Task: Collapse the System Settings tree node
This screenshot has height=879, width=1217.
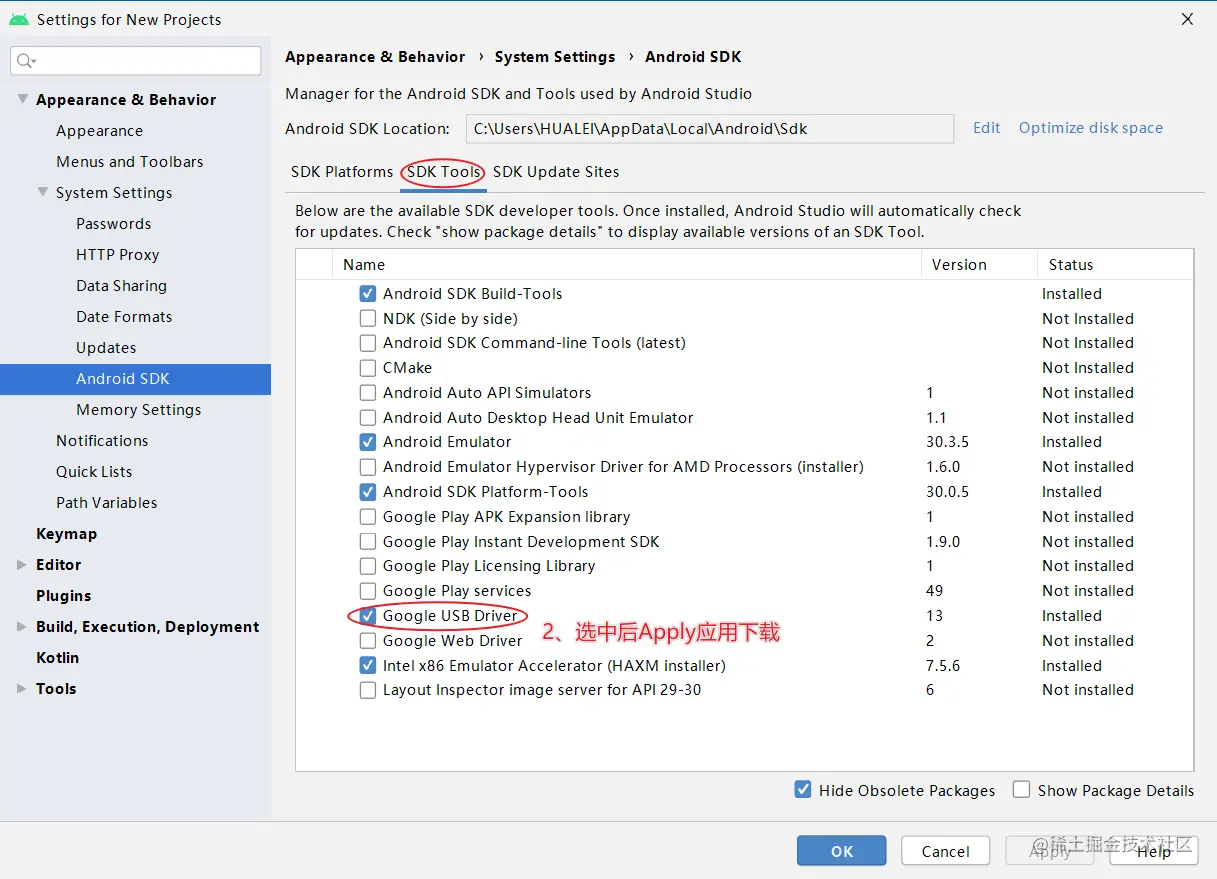Action: [x=42, y=192]
